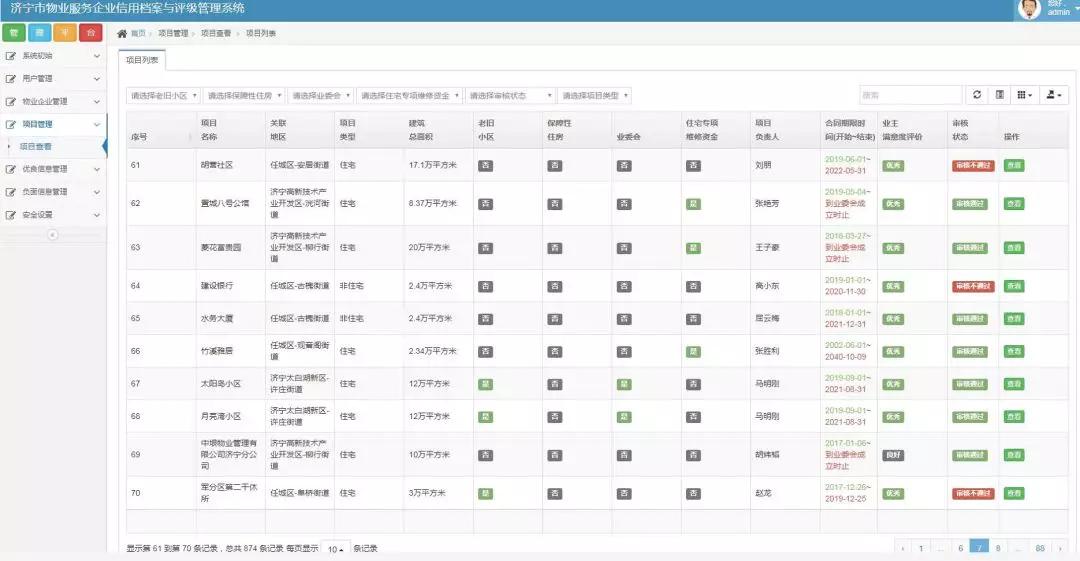Viewport: 1080px width, 561px height.
Task: Click 首页 breadcrumb link
Action: (138, 33)
